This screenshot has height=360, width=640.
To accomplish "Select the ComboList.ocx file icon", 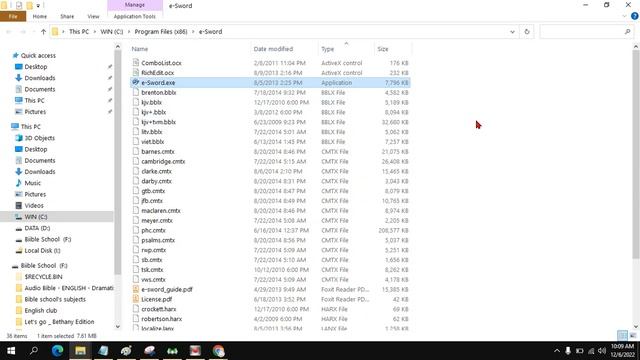I will tap(136, 63).
